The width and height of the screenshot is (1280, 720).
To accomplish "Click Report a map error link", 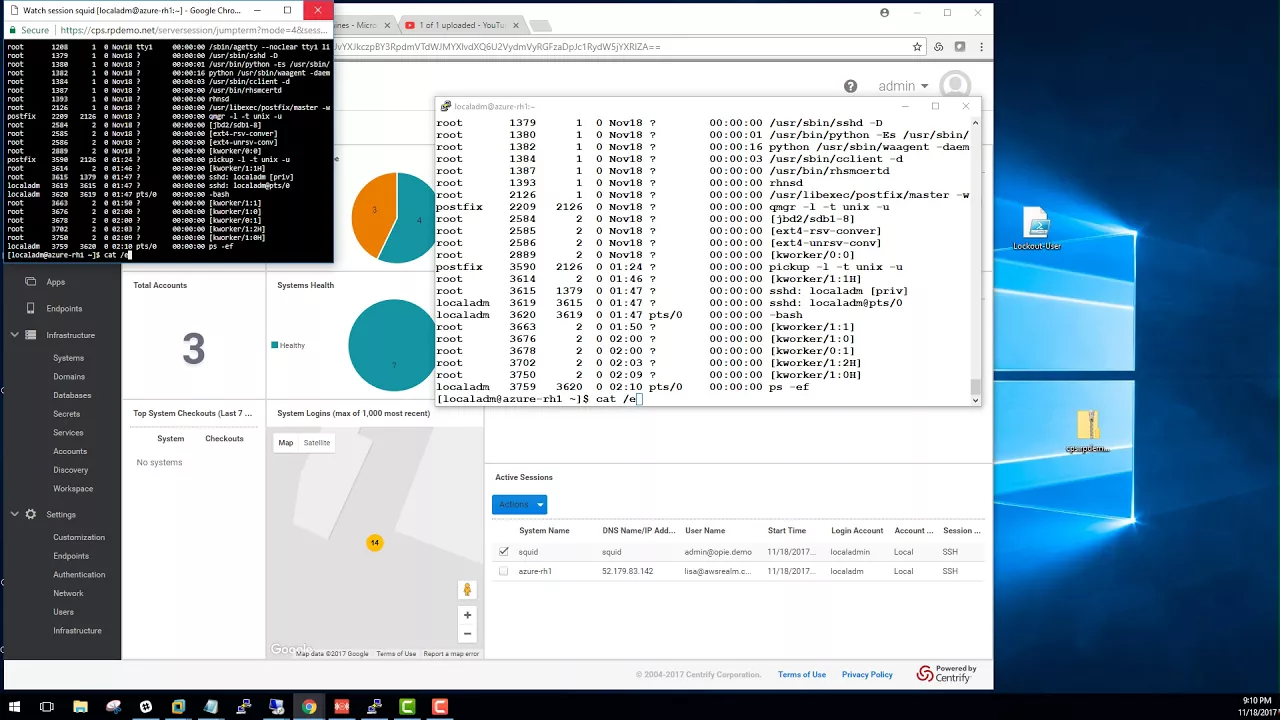I will click(x=451, y=654).
